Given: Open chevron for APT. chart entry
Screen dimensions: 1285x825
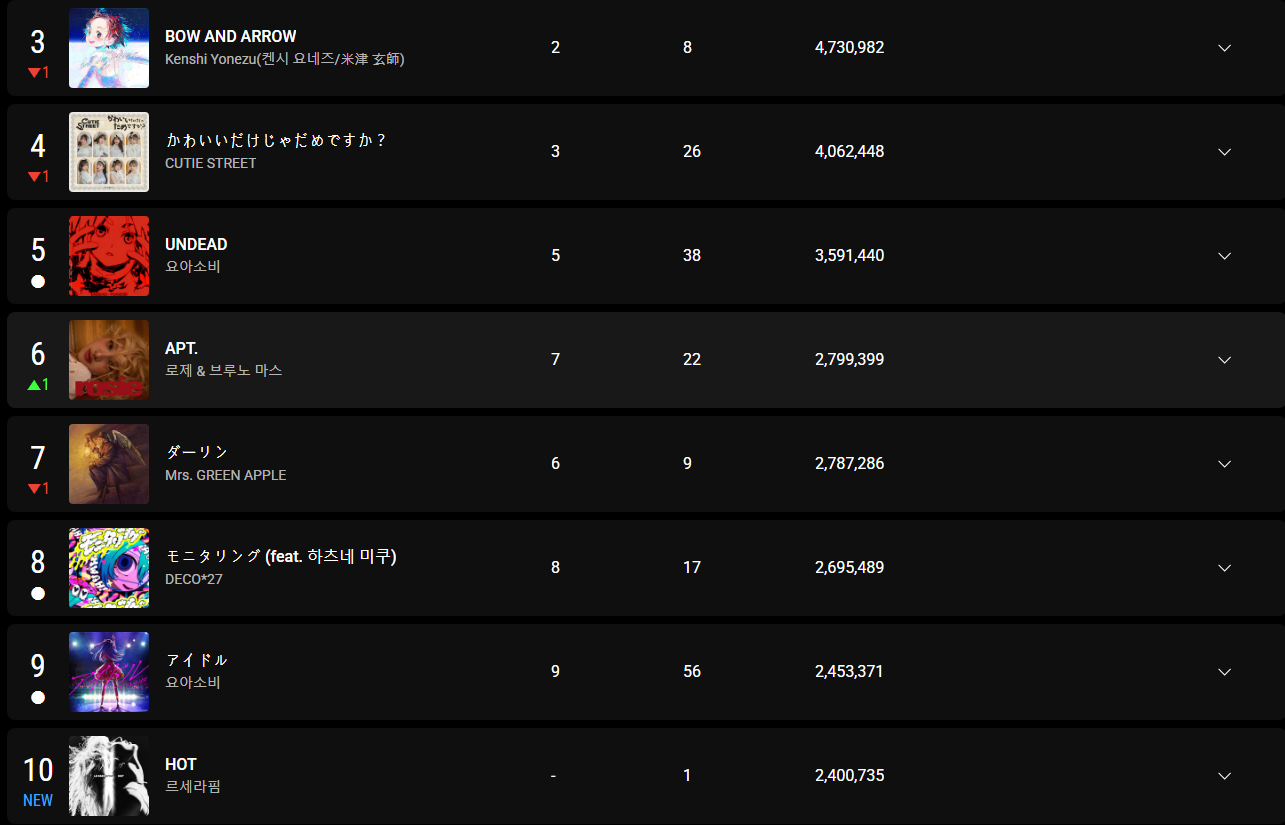Looking at the screenshot, I should [1224, 360].
